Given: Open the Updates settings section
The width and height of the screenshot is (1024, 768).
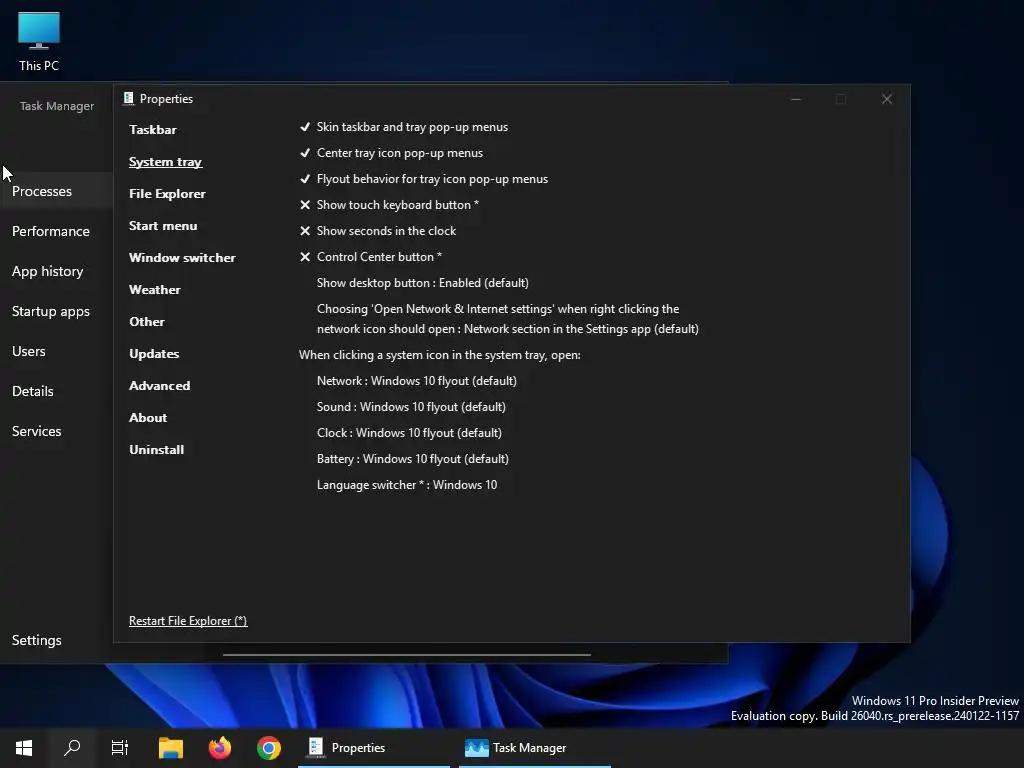Looking at the screenshot, I should pos(154,354).
